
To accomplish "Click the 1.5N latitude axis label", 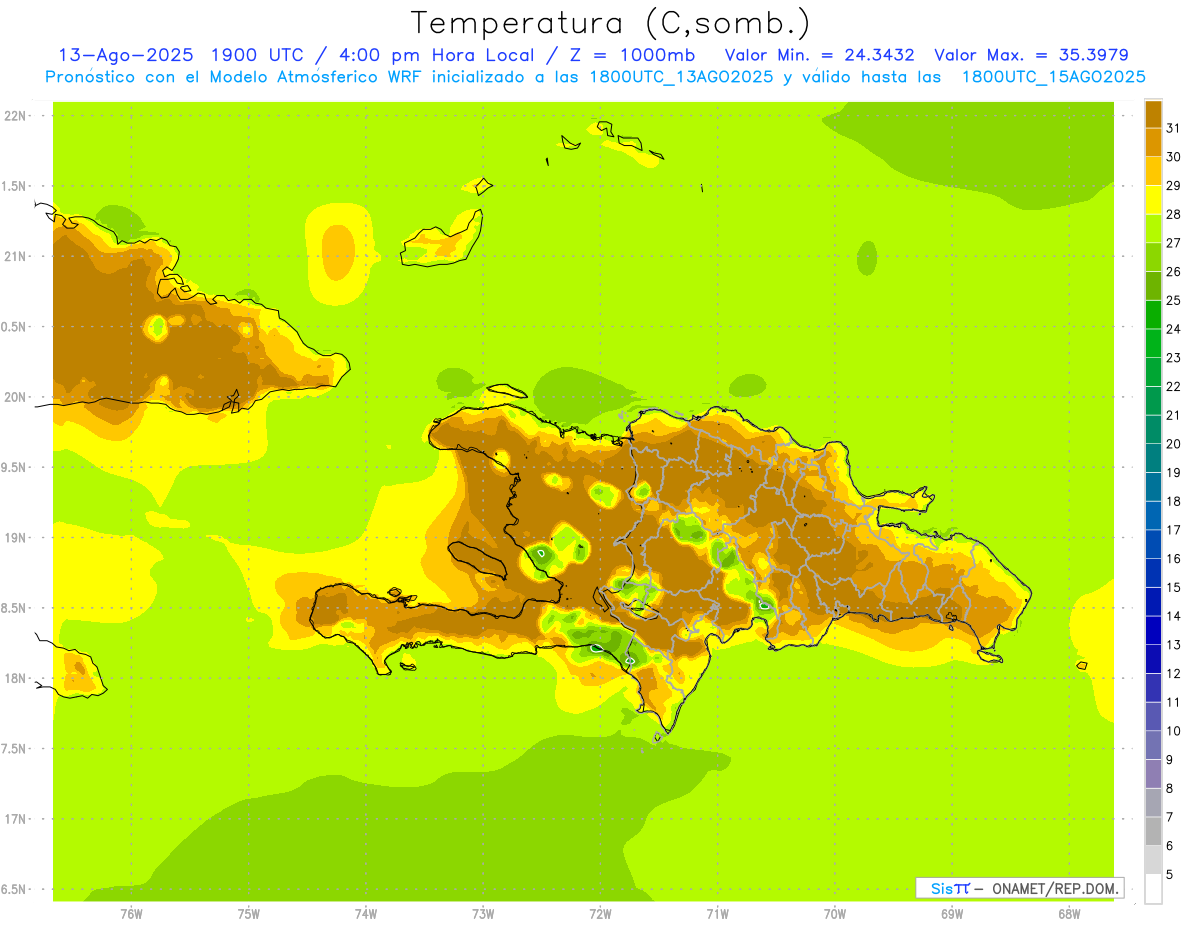I will [15, 186].
